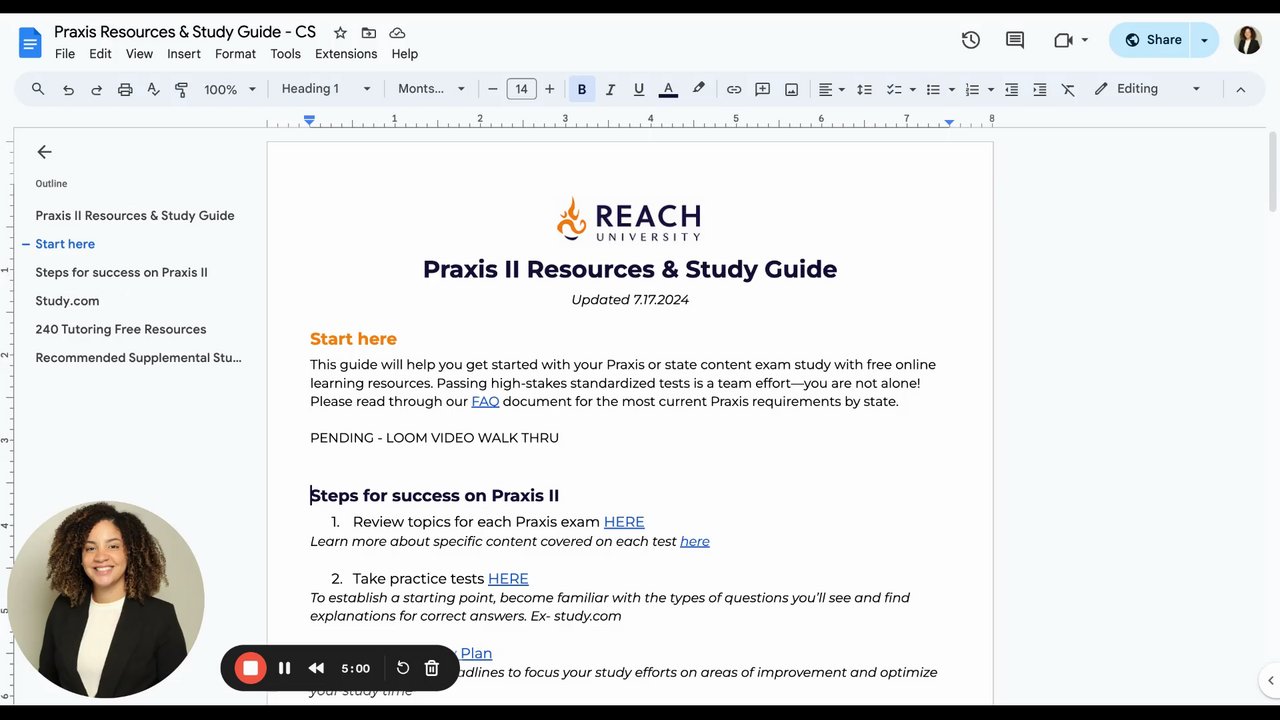Open highlight color picker
The image size is (1280, 720).
point(698,89)
